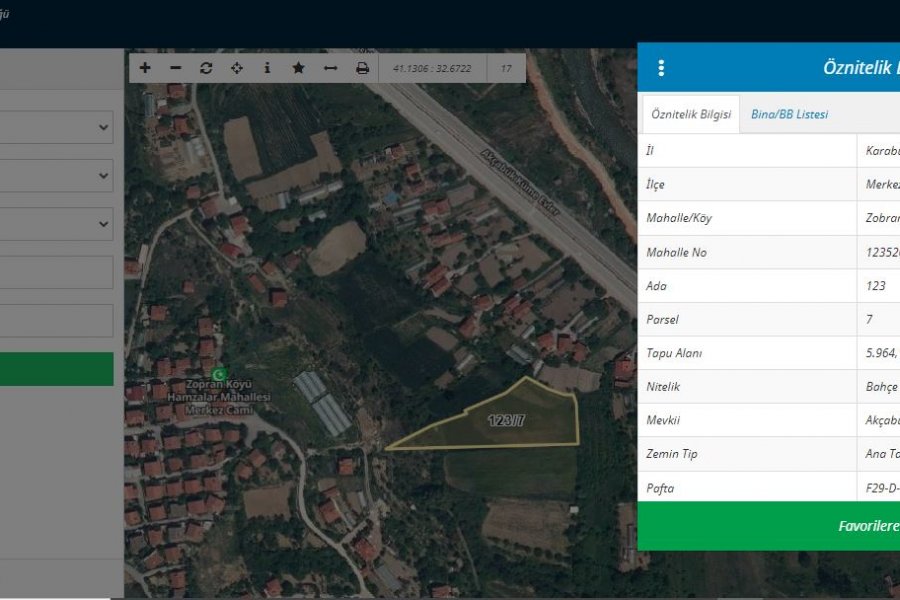Click the zoom level value 17

pyautogui.click(x=506, y=68)
